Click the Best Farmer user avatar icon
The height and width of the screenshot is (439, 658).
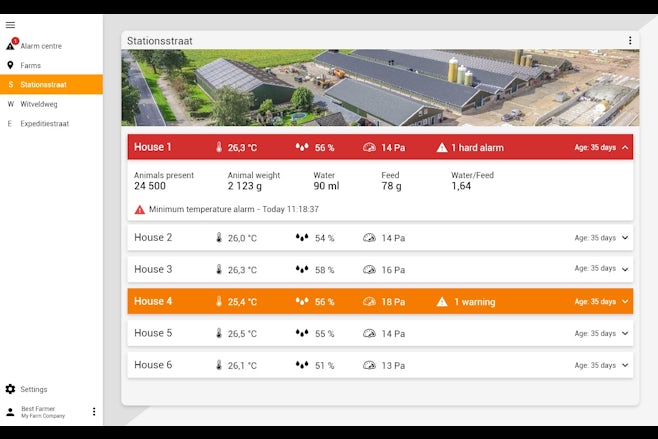pos(10,411)
